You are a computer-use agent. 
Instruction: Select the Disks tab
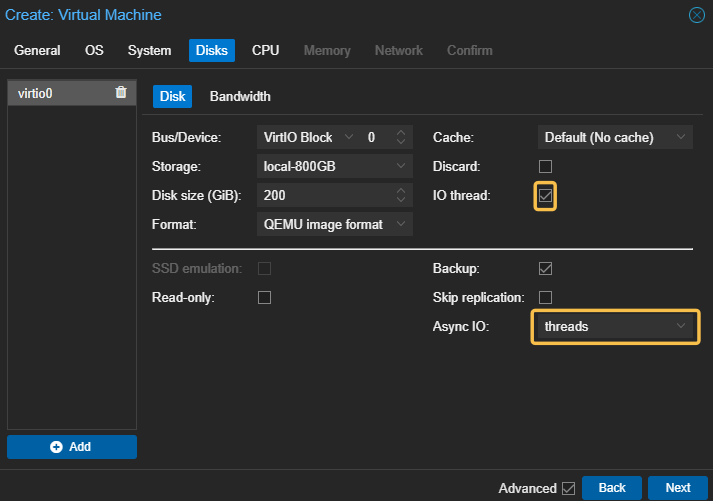[212, 50]
